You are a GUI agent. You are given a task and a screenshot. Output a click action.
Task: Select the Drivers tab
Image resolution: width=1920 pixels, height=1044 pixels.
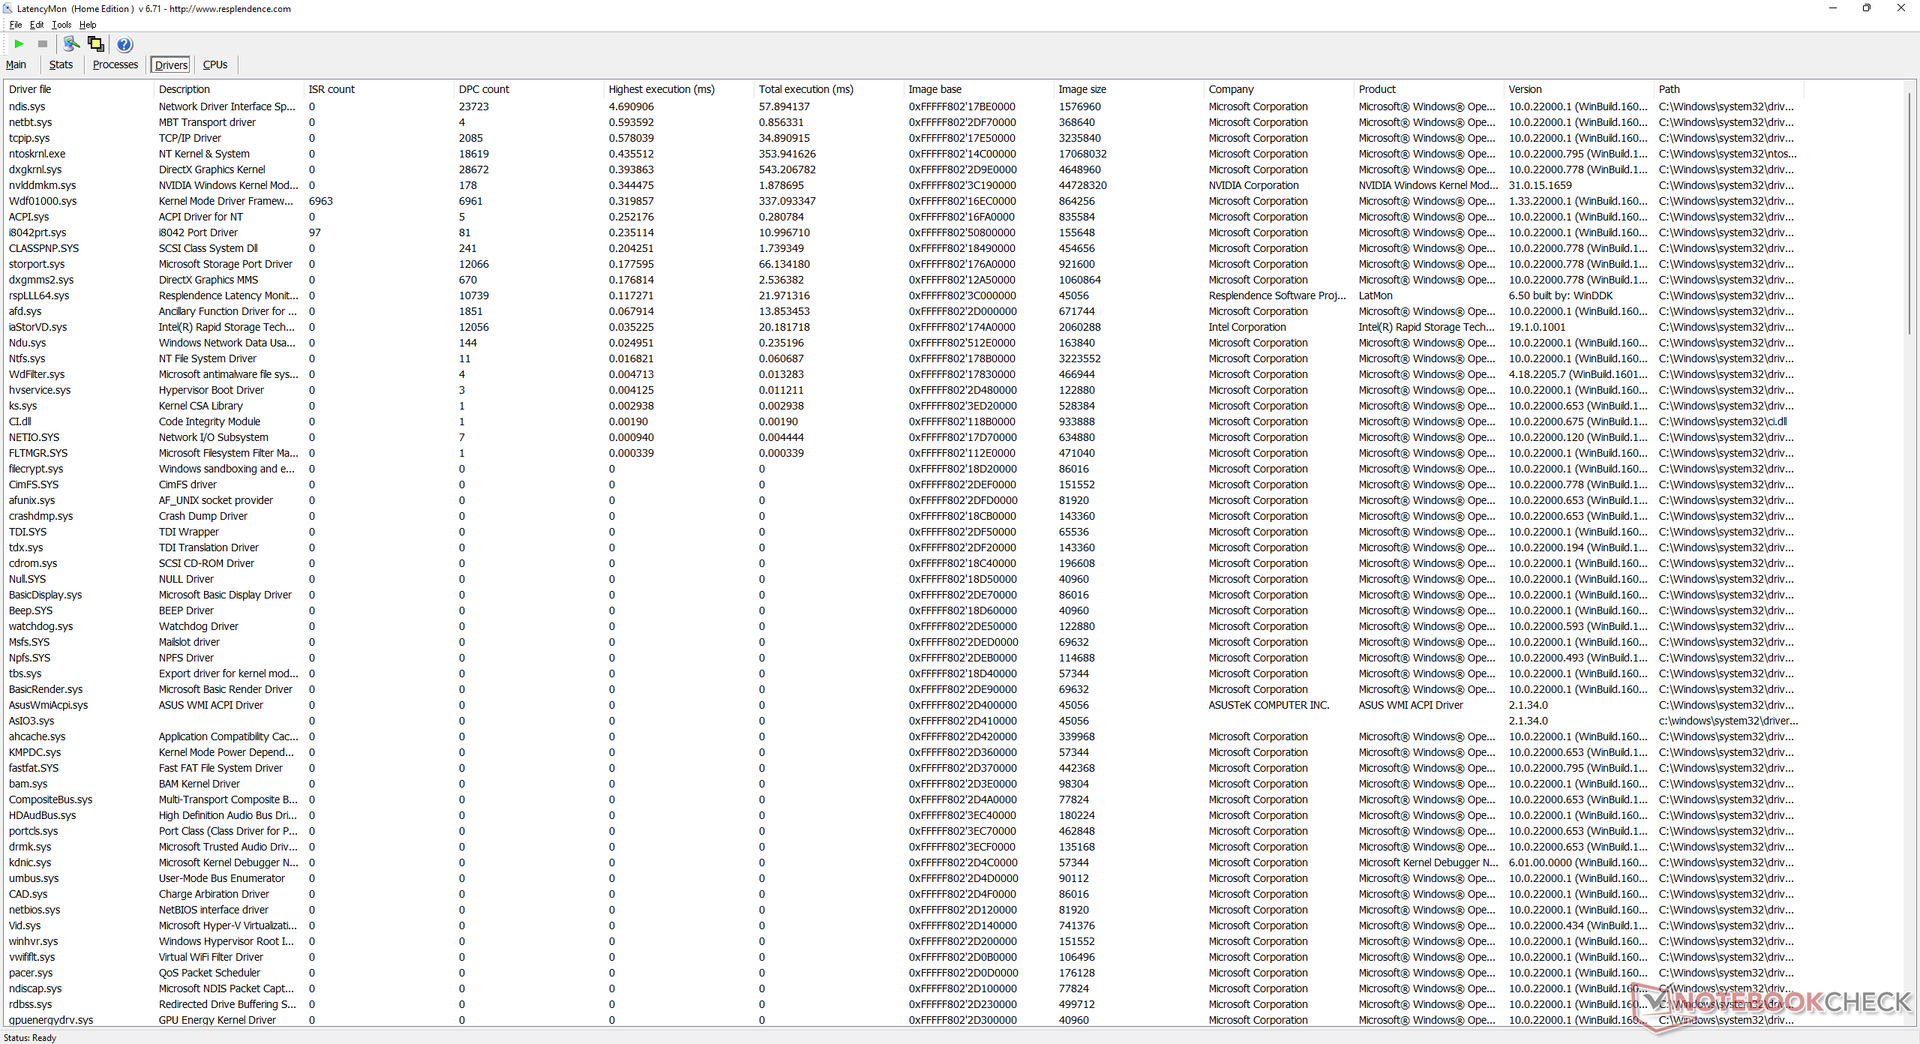pyautogui.click(x=171, y=65)
